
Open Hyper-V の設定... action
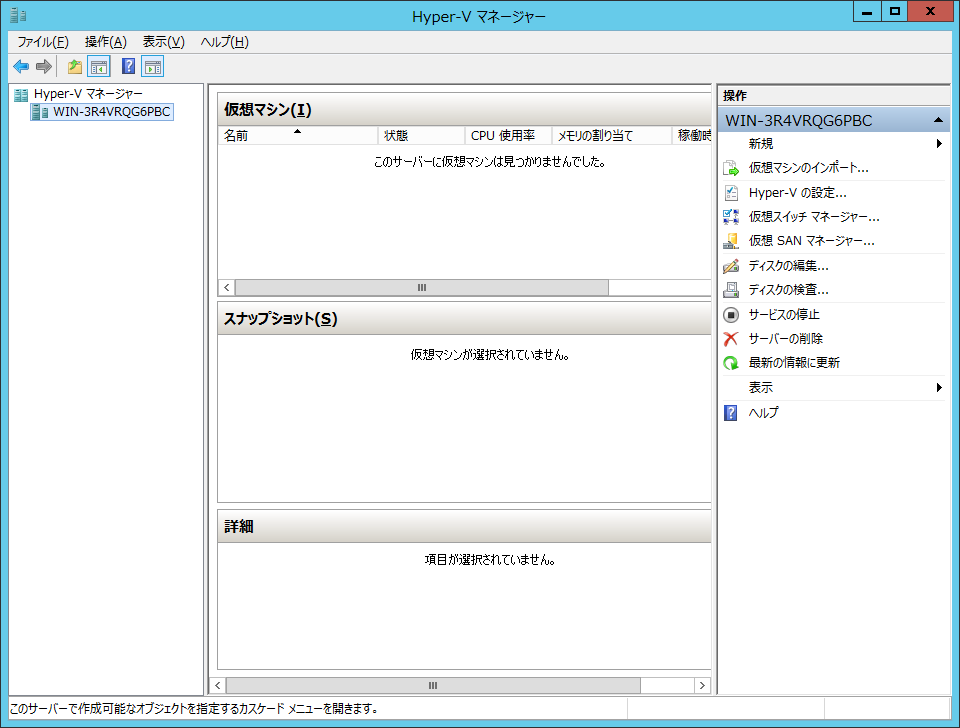tap(797, 193)
